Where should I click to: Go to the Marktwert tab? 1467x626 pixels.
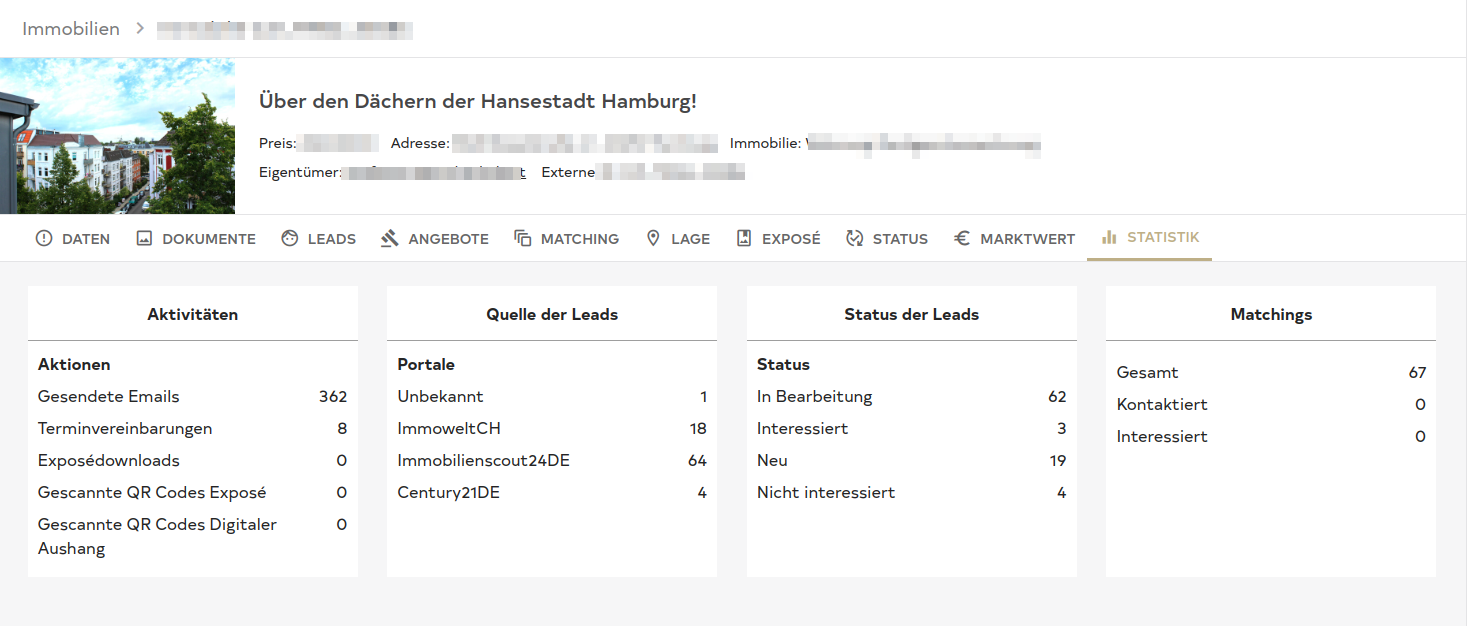[1027, 239]
